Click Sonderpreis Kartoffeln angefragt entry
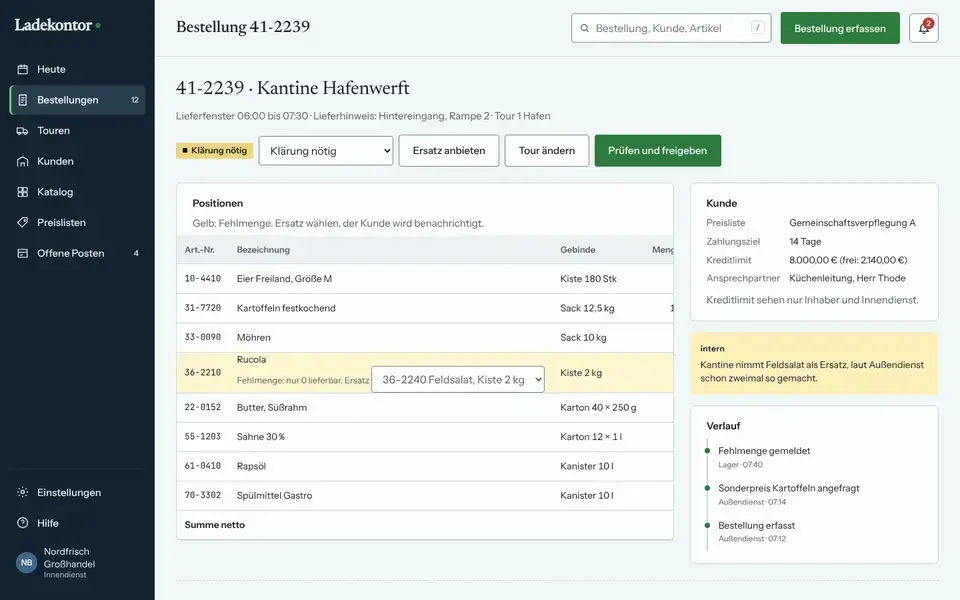 point(789,494)
